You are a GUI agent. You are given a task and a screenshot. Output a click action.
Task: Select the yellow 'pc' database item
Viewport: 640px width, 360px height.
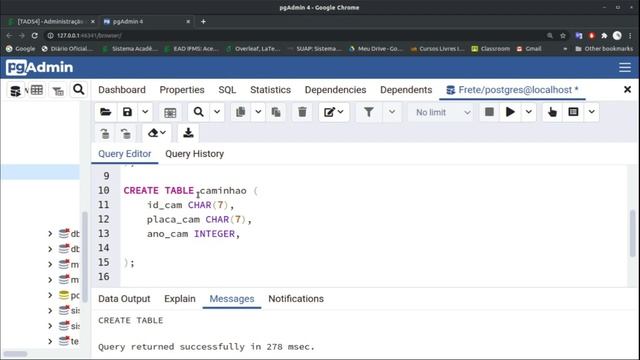click(x=69, y=295)
